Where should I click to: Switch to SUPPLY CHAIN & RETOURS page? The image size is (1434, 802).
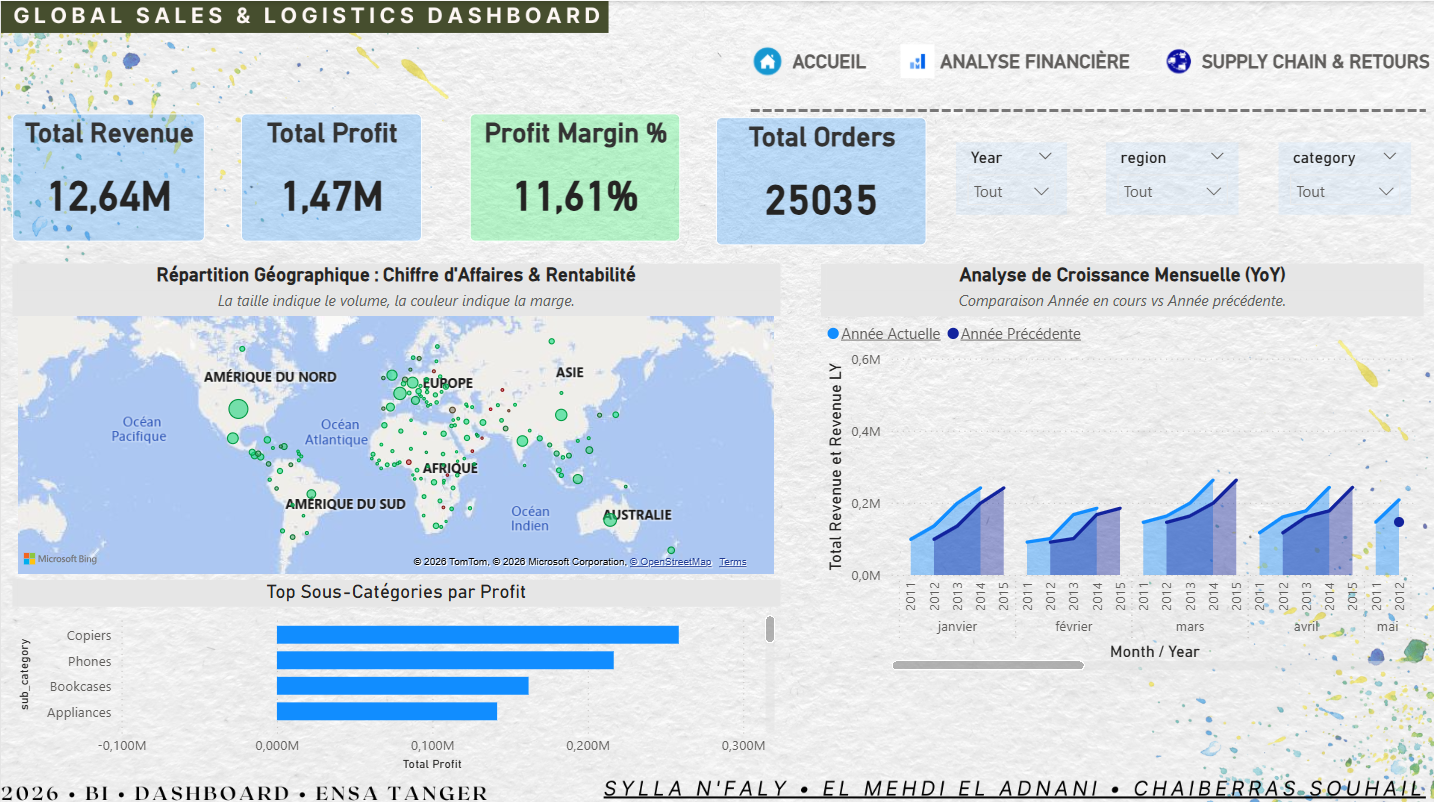pyautogui.click(x=1315, y=62)
